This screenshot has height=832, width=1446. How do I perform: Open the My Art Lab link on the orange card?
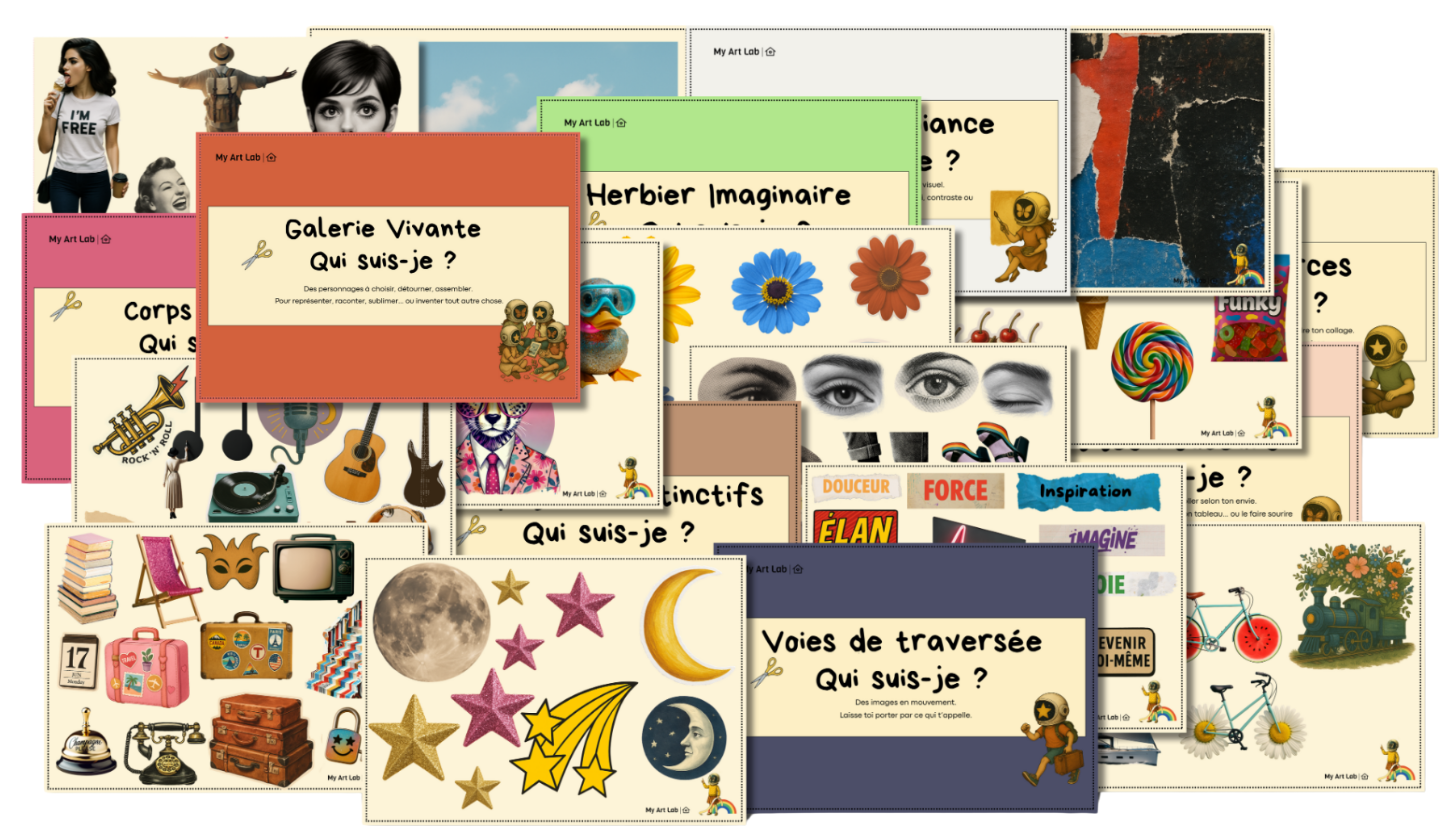238,158
